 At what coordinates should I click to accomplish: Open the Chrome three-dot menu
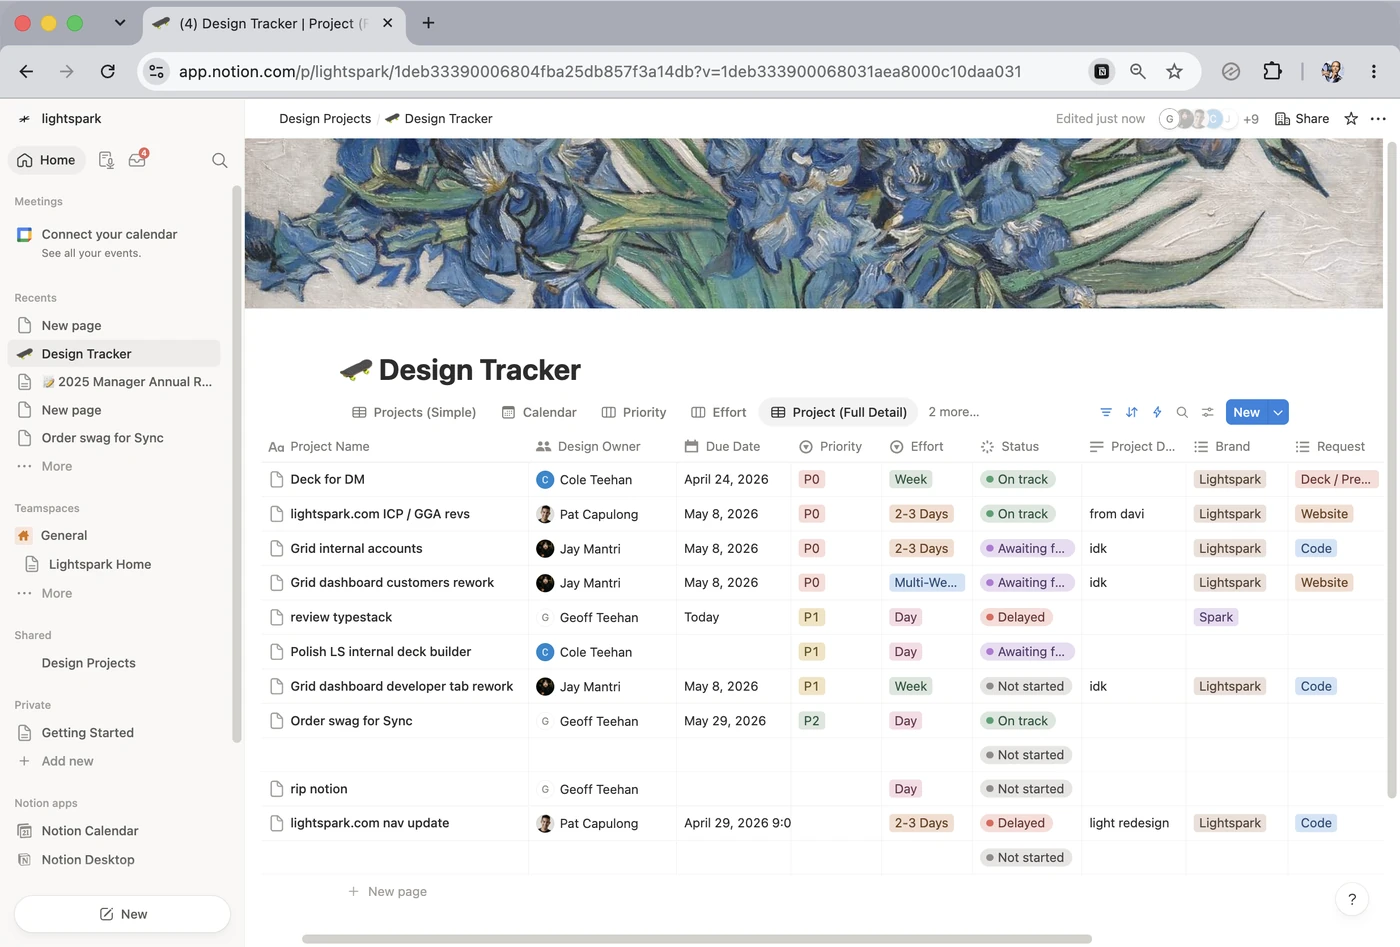1374,71
